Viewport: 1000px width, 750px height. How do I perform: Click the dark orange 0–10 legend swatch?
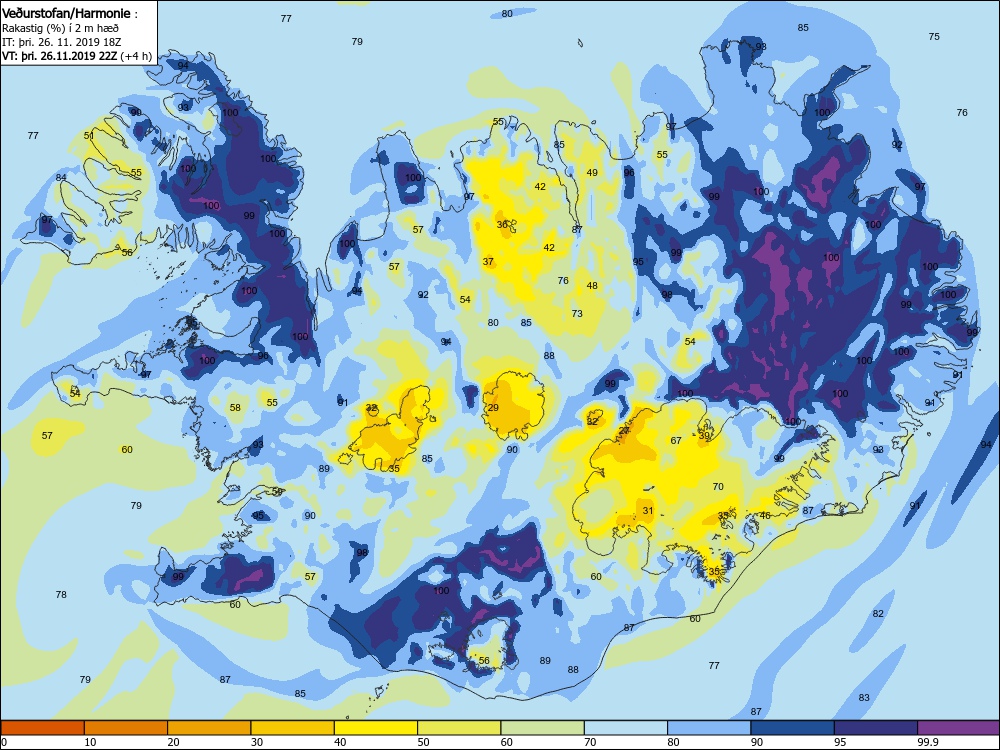click(x=43, y=728)
